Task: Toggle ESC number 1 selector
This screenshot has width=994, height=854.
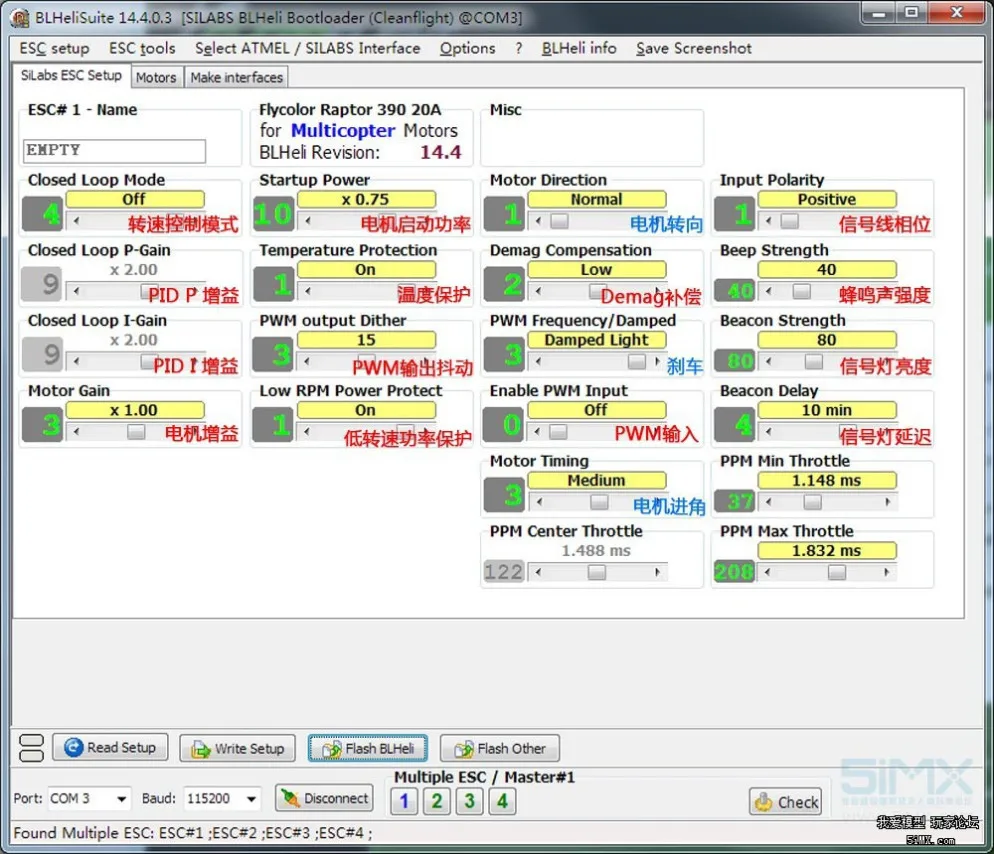Action: tap(404, 801)
